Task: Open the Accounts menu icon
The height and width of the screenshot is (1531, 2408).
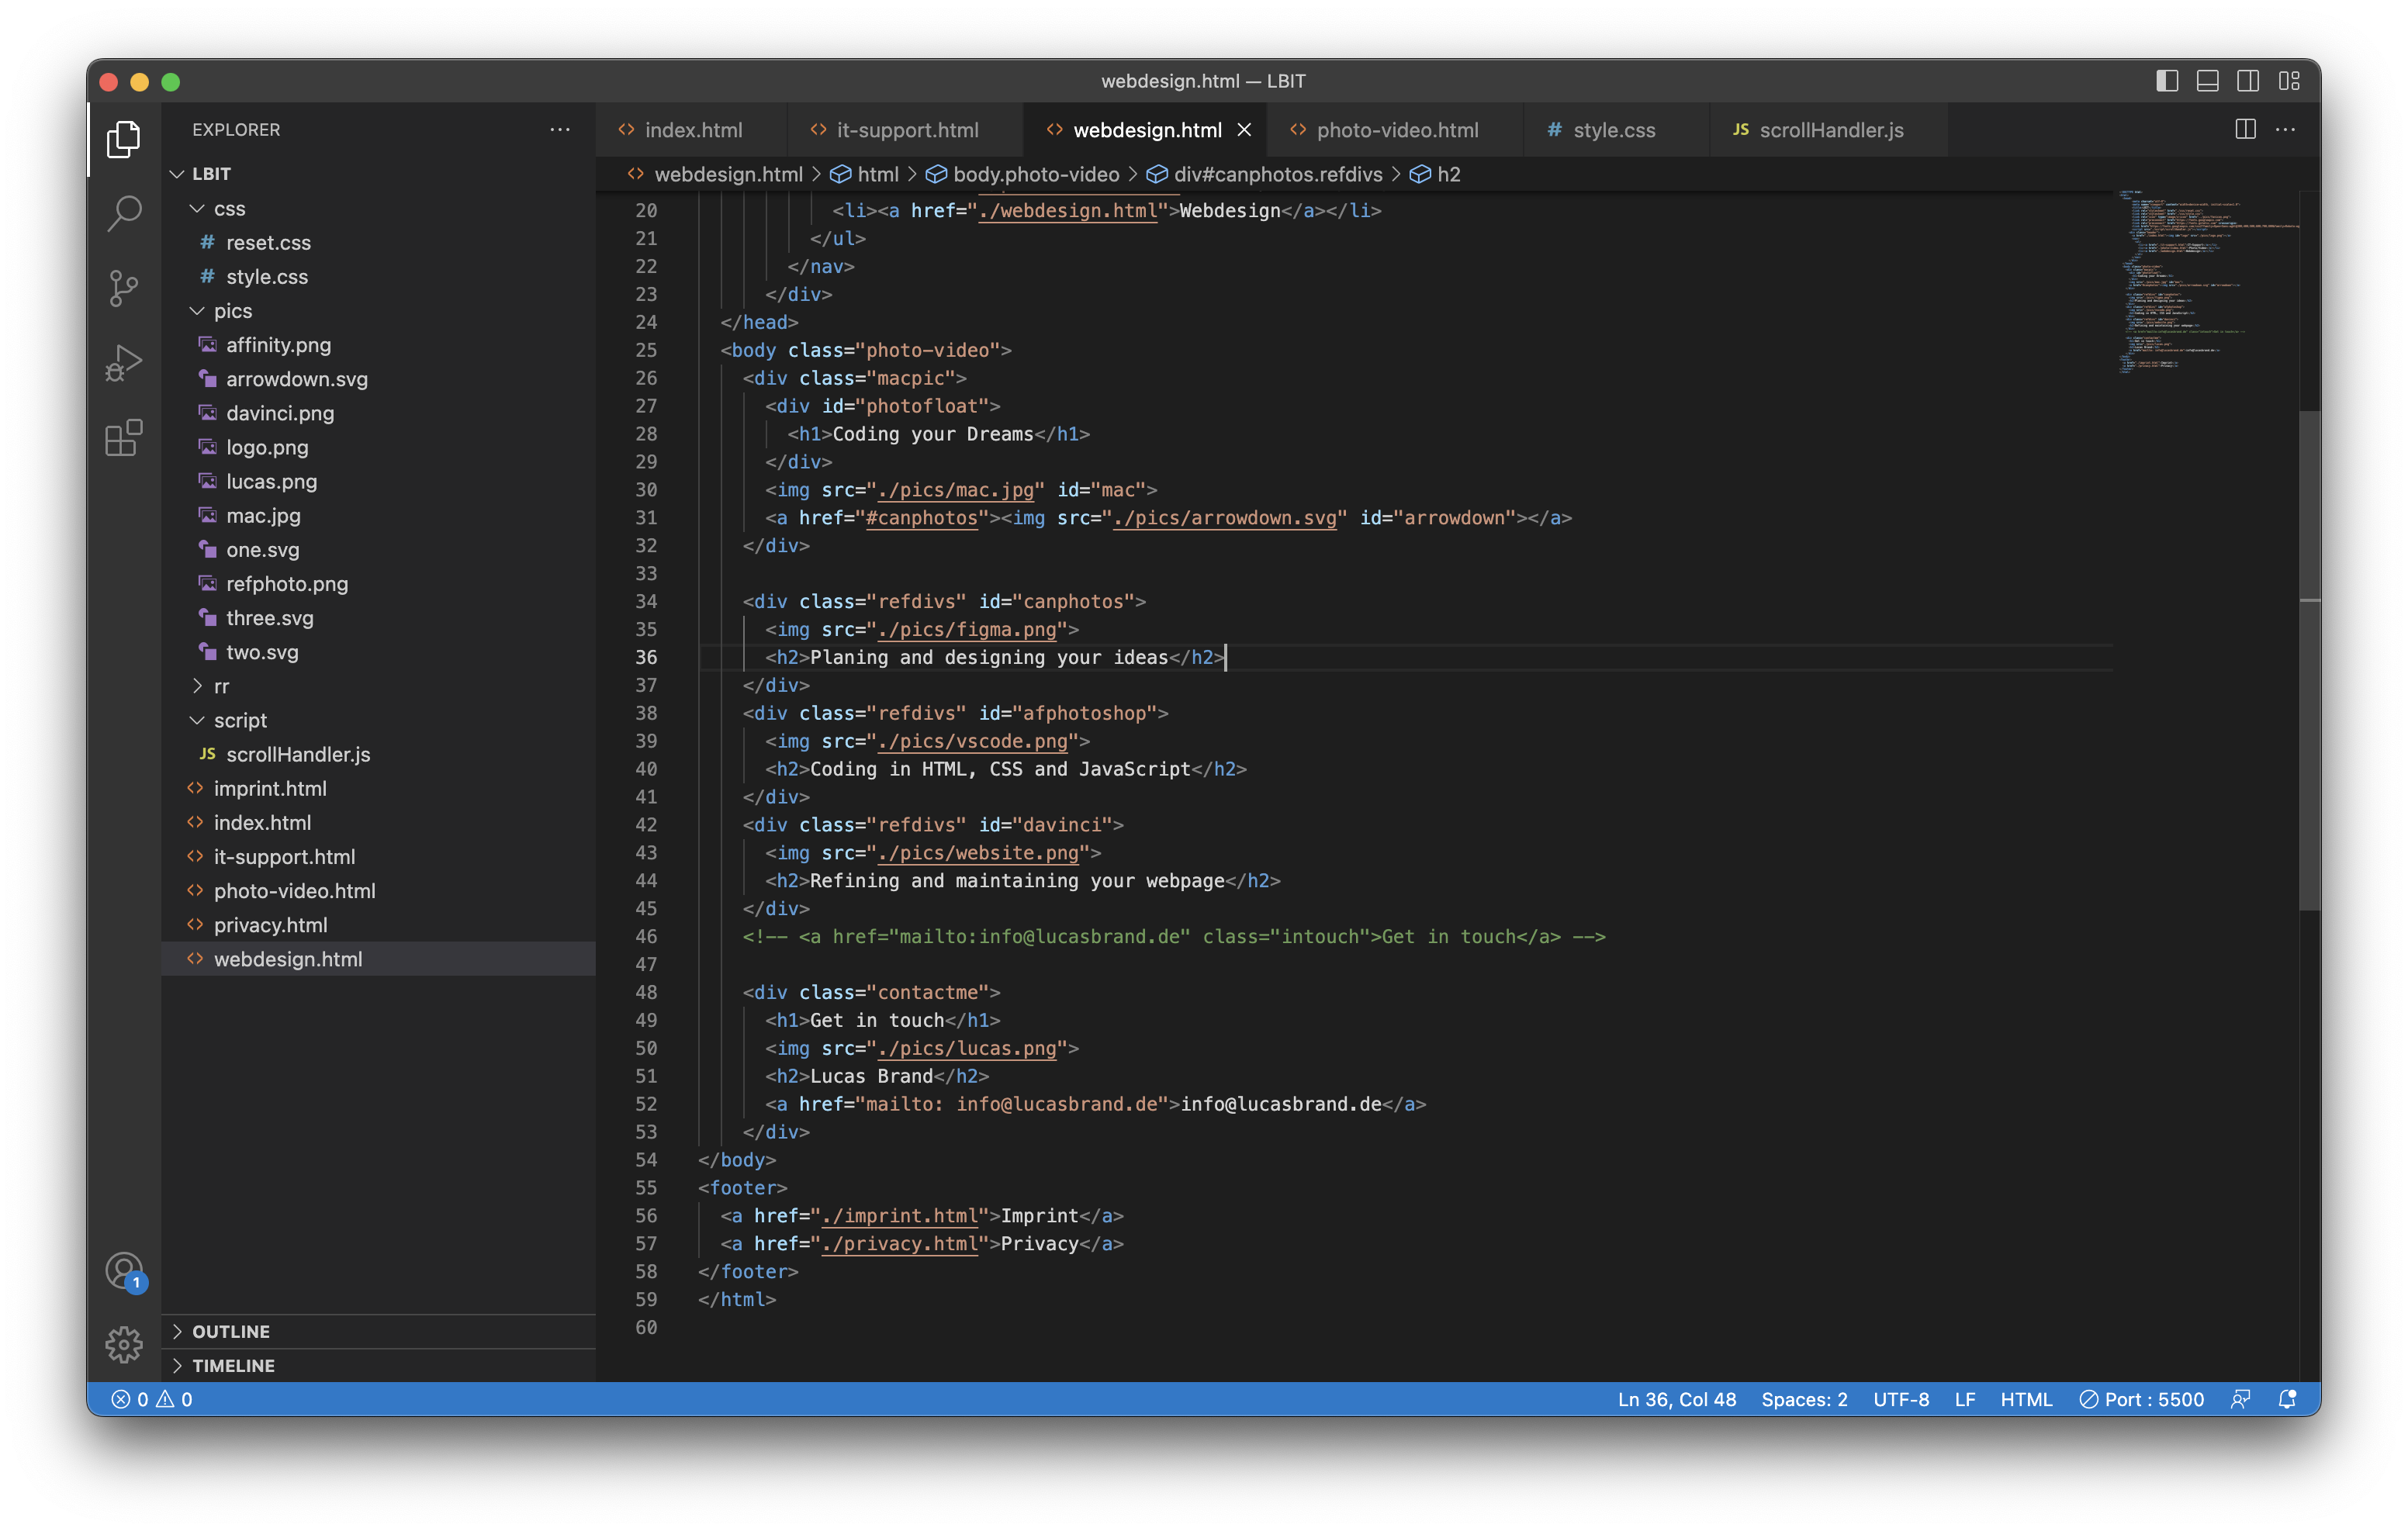Action: [124, 1272]
